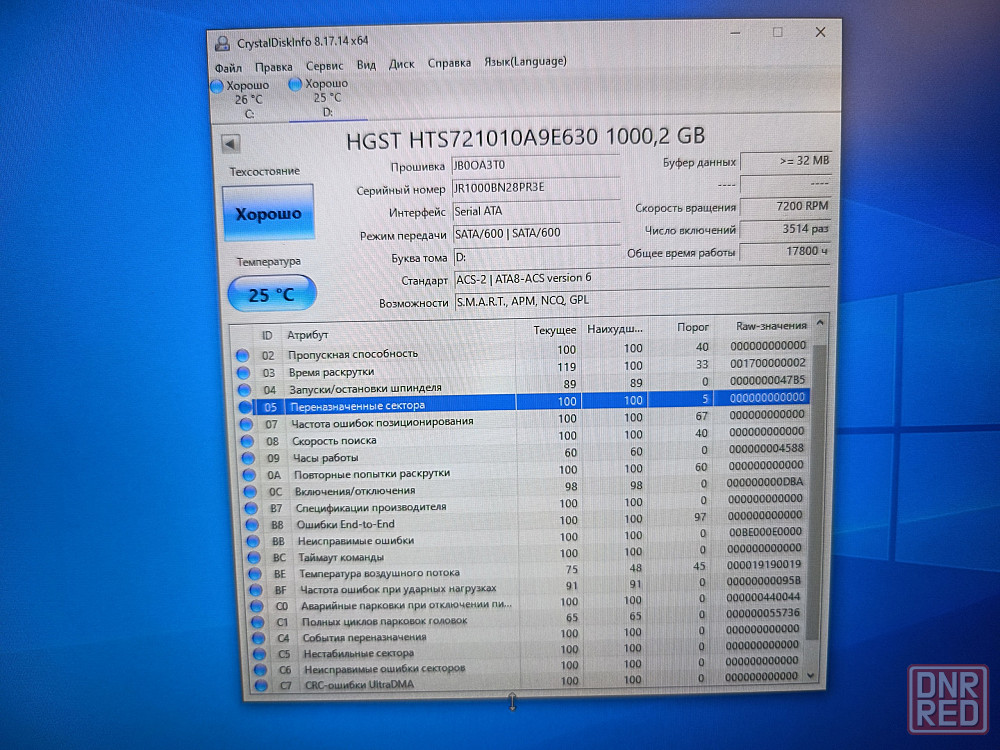Expand the Язык(Language) menu
Image resolution: width=1000 pixels, height=750 pixels.
point(525,61)
